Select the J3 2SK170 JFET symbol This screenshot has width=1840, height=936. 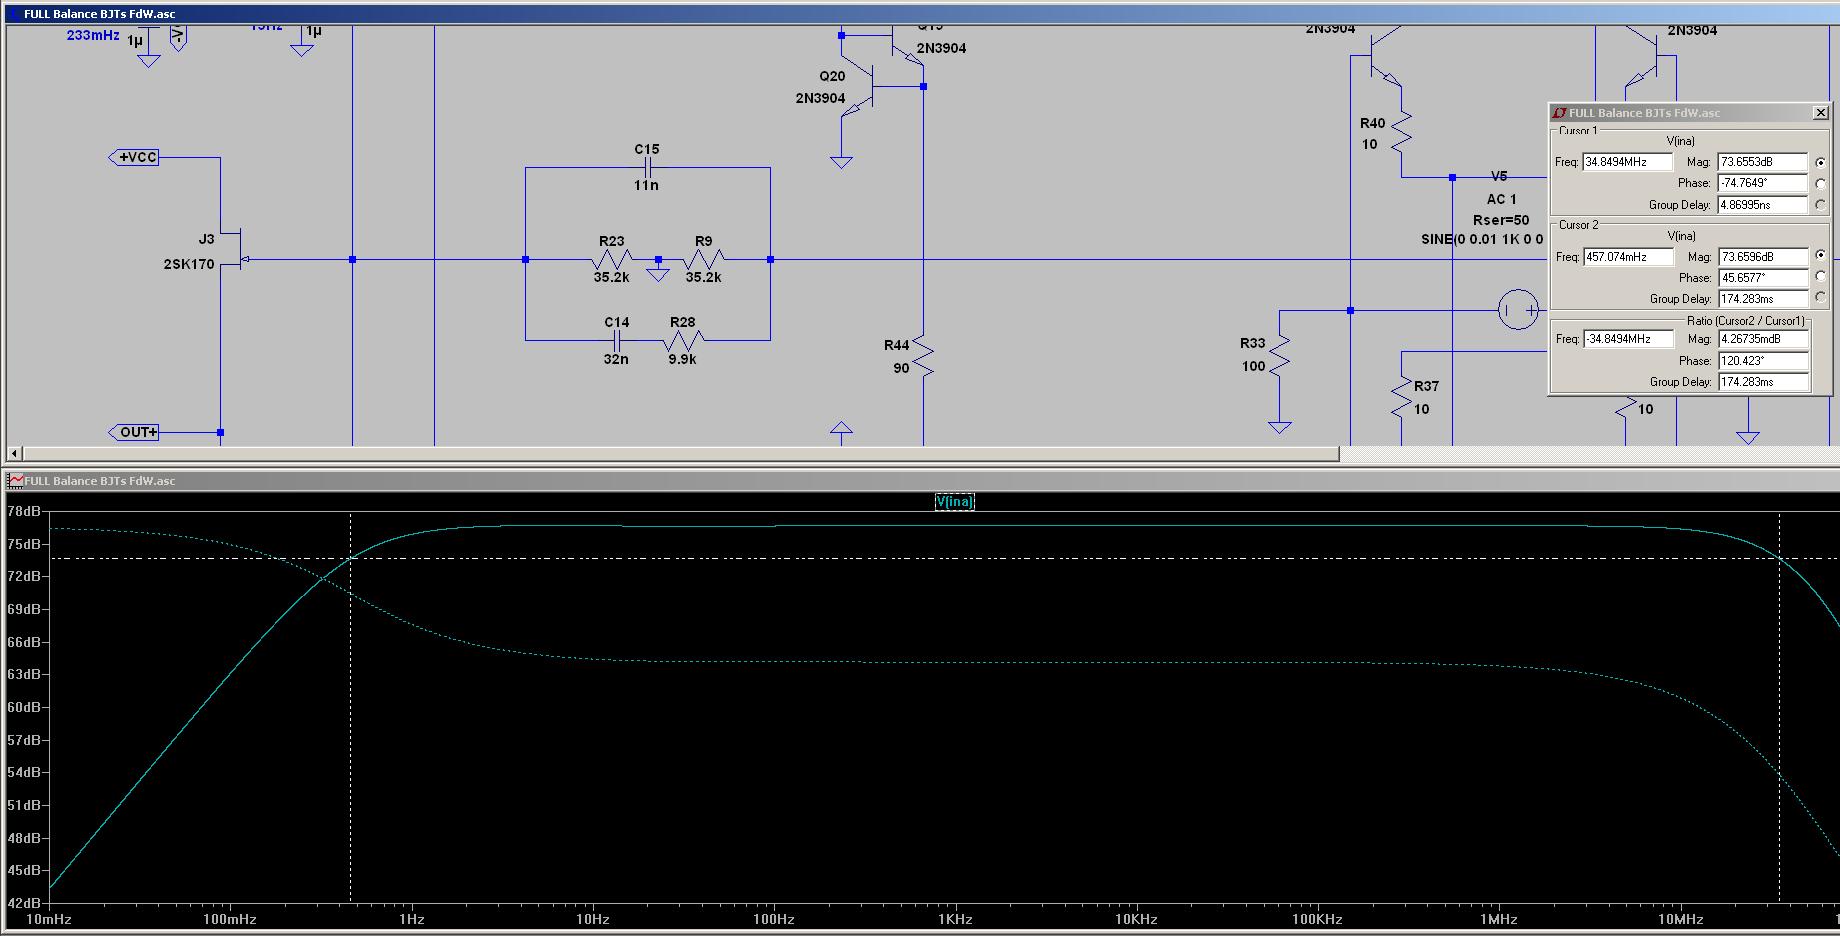click(x=232, y=250)
